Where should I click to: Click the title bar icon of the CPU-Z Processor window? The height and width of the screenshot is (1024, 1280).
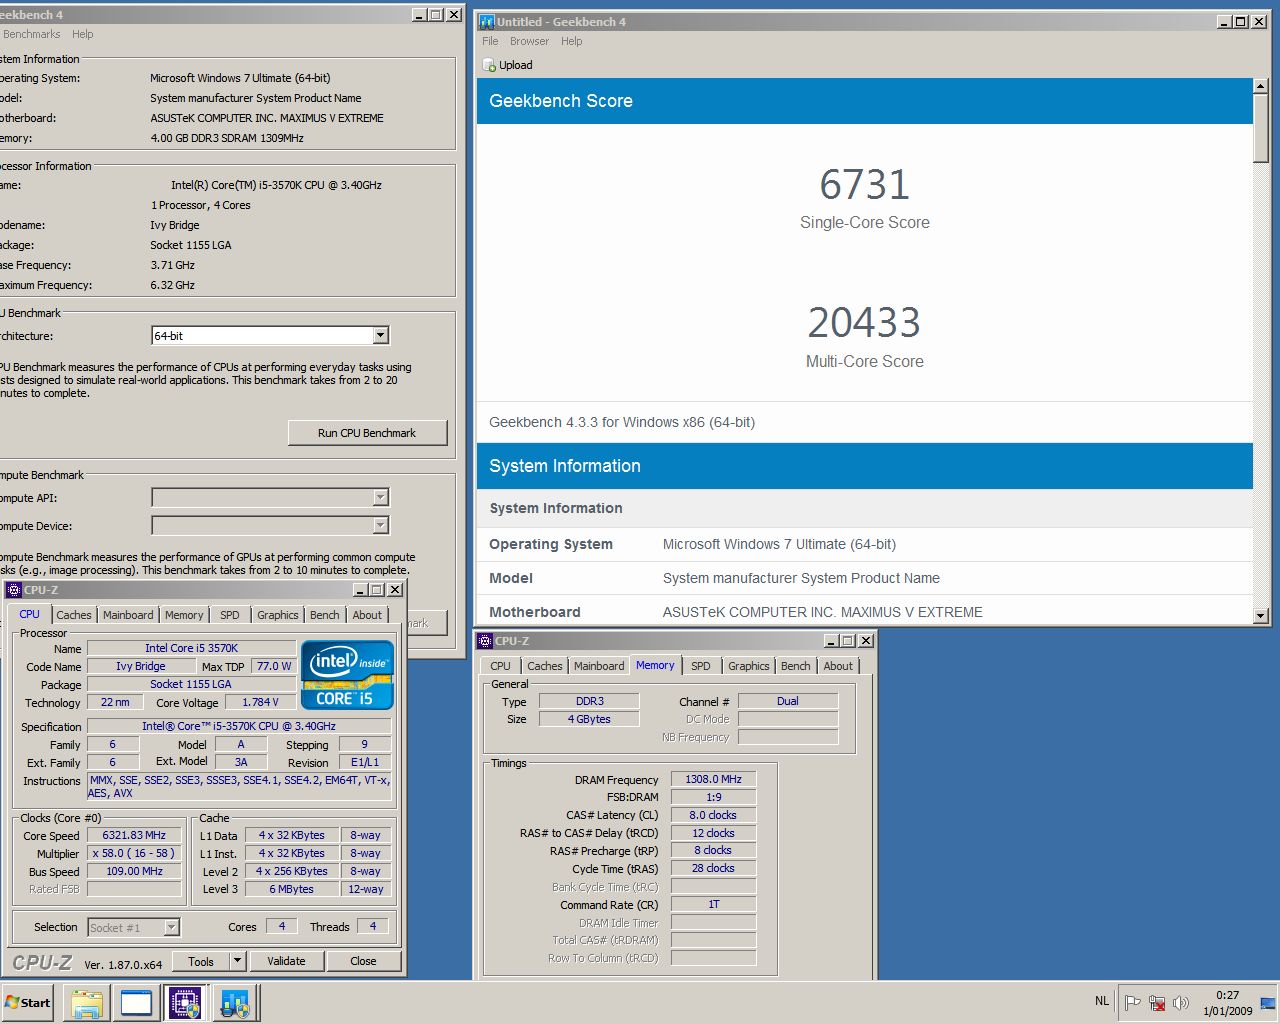coord(14,590)
